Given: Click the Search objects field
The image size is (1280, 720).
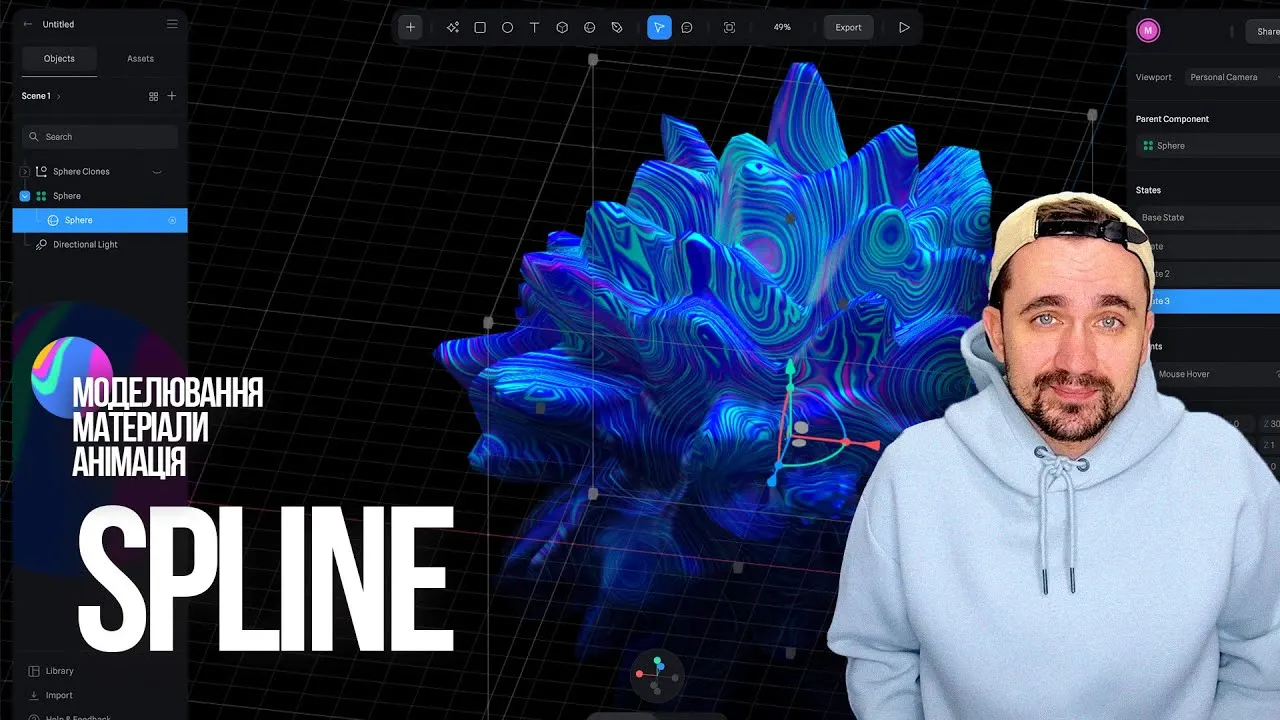Looking at the screenshot, I should click(100, 137).
